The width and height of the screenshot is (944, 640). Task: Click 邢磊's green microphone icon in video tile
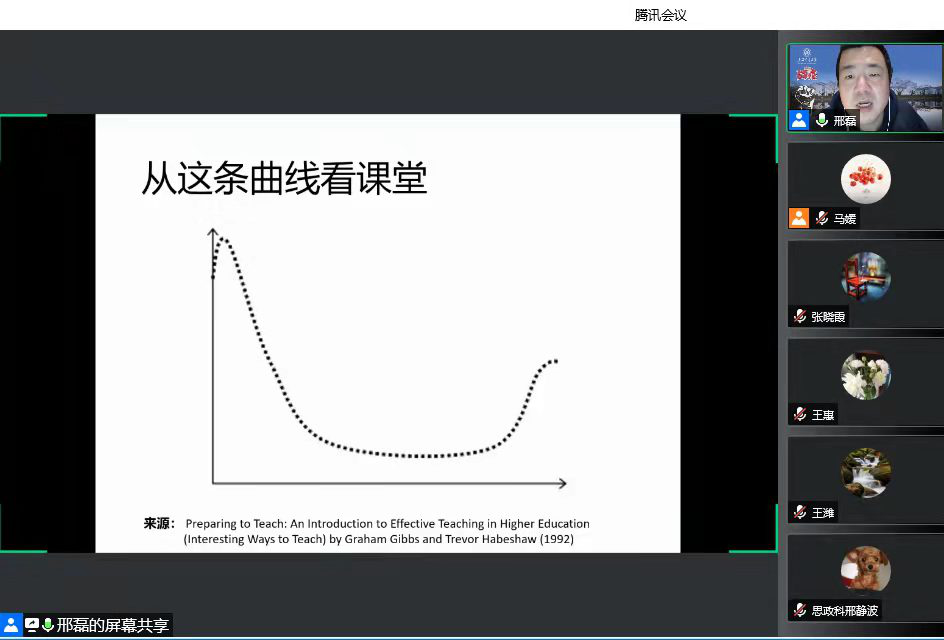coord(822,120)
